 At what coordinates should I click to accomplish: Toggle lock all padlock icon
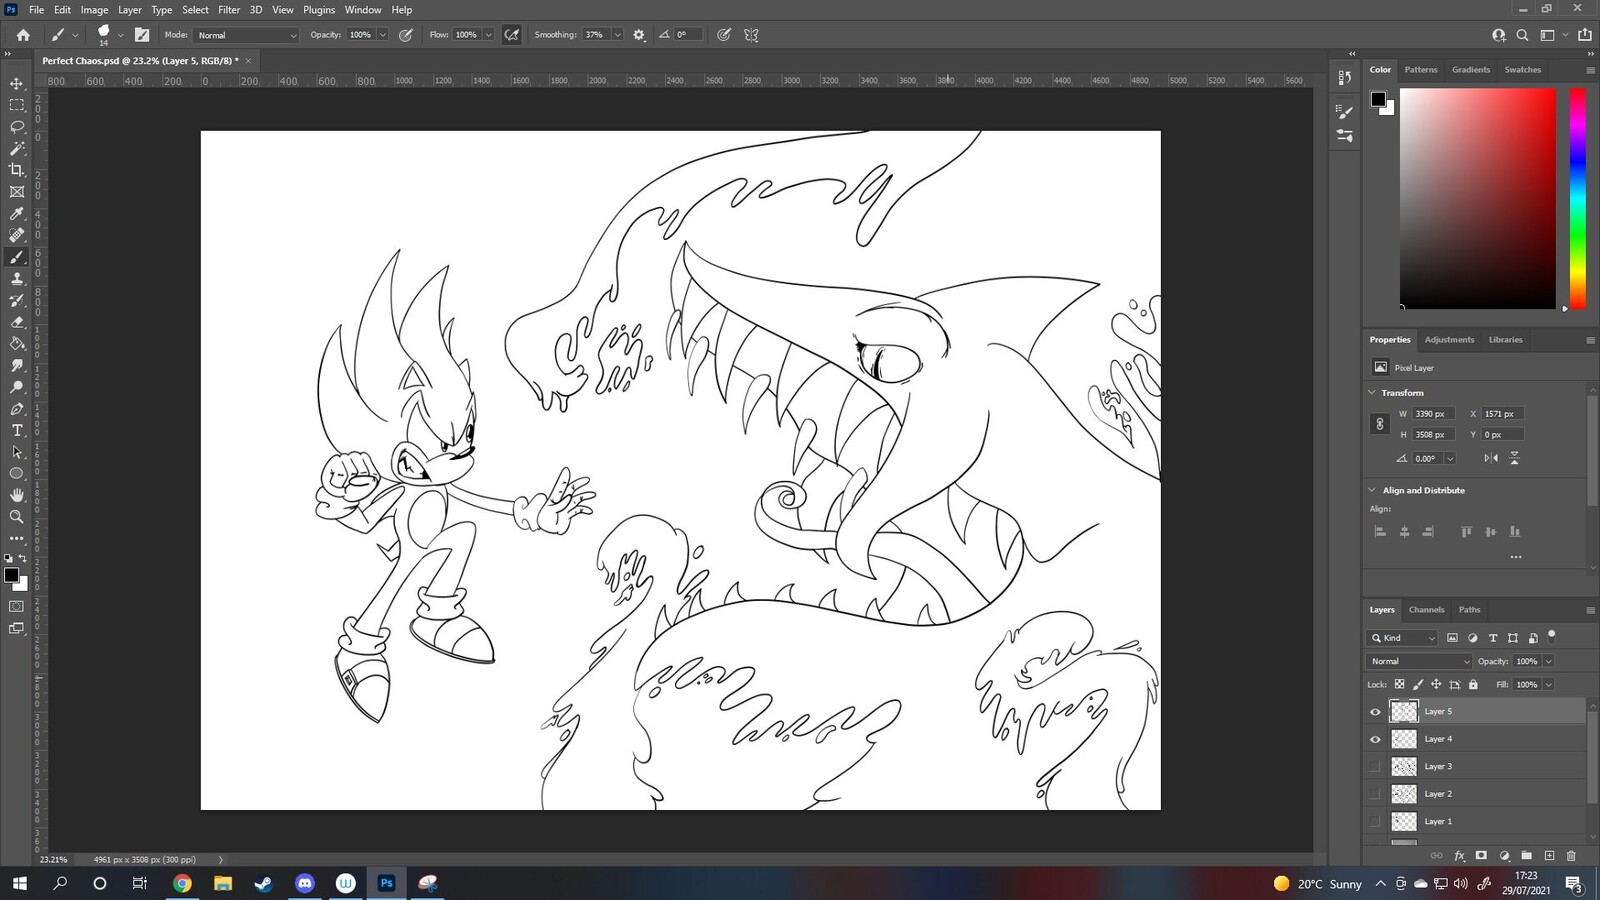[1473, 685]
